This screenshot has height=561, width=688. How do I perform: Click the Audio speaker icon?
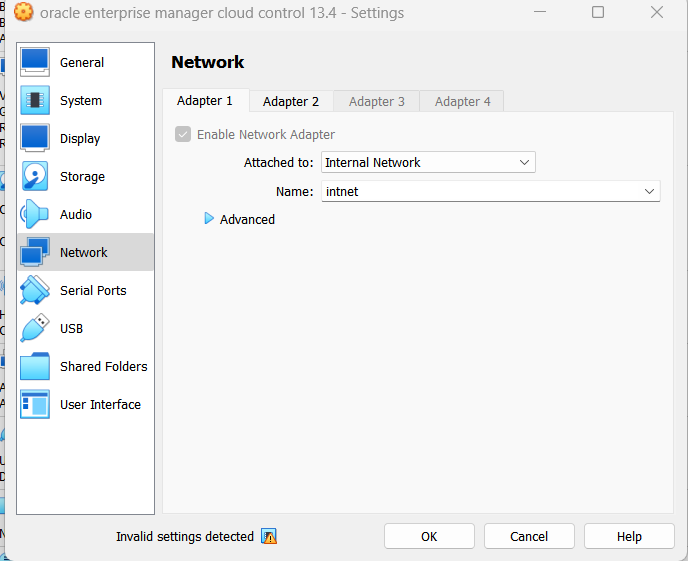pos(35,214)
